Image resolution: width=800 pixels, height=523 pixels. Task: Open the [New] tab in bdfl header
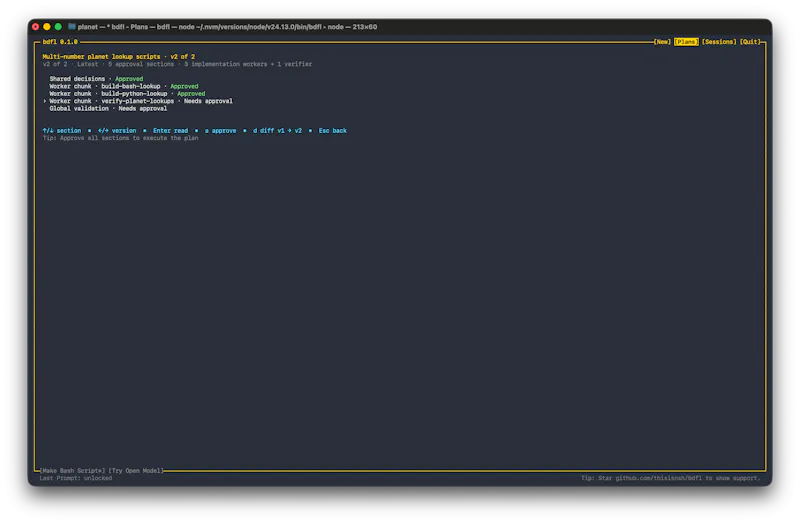click(662, 42)
